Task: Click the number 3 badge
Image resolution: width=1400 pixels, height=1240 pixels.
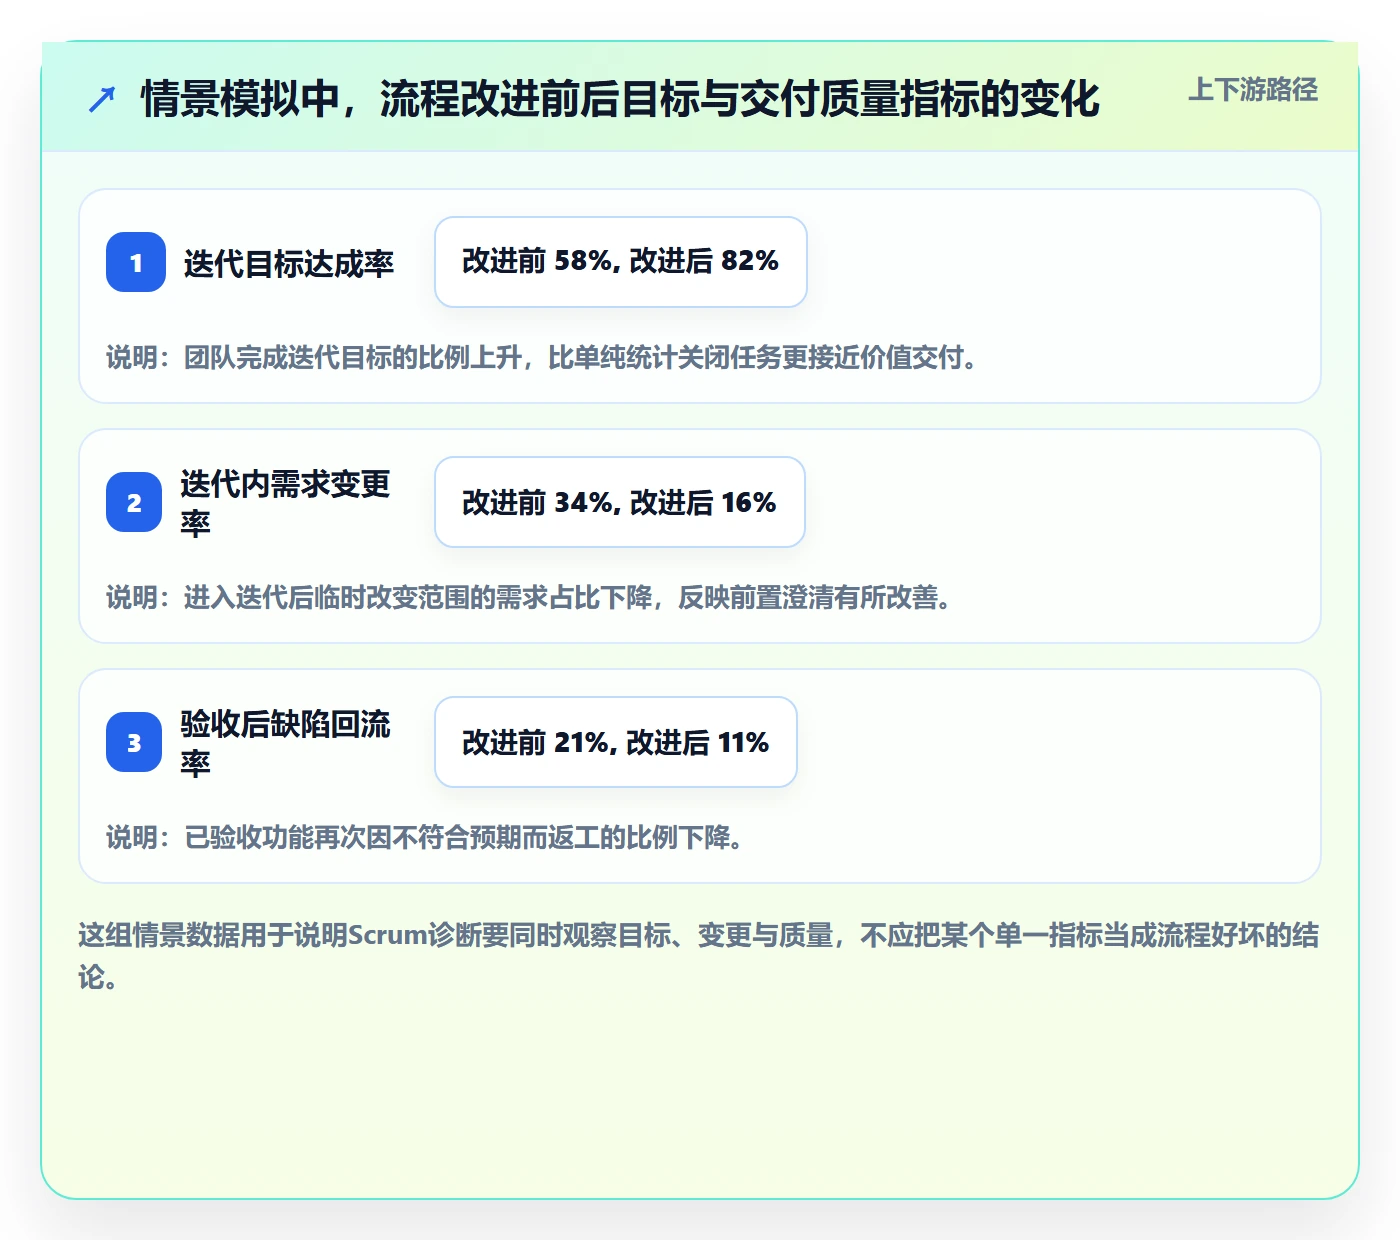Action: pos(134,742)
